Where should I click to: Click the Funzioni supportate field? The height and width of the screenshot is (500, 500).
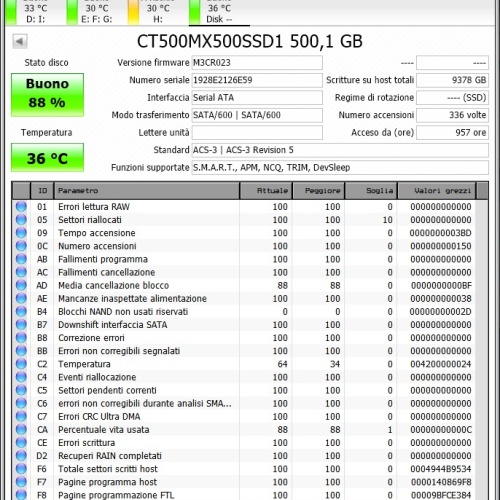[x=340, y=167]
